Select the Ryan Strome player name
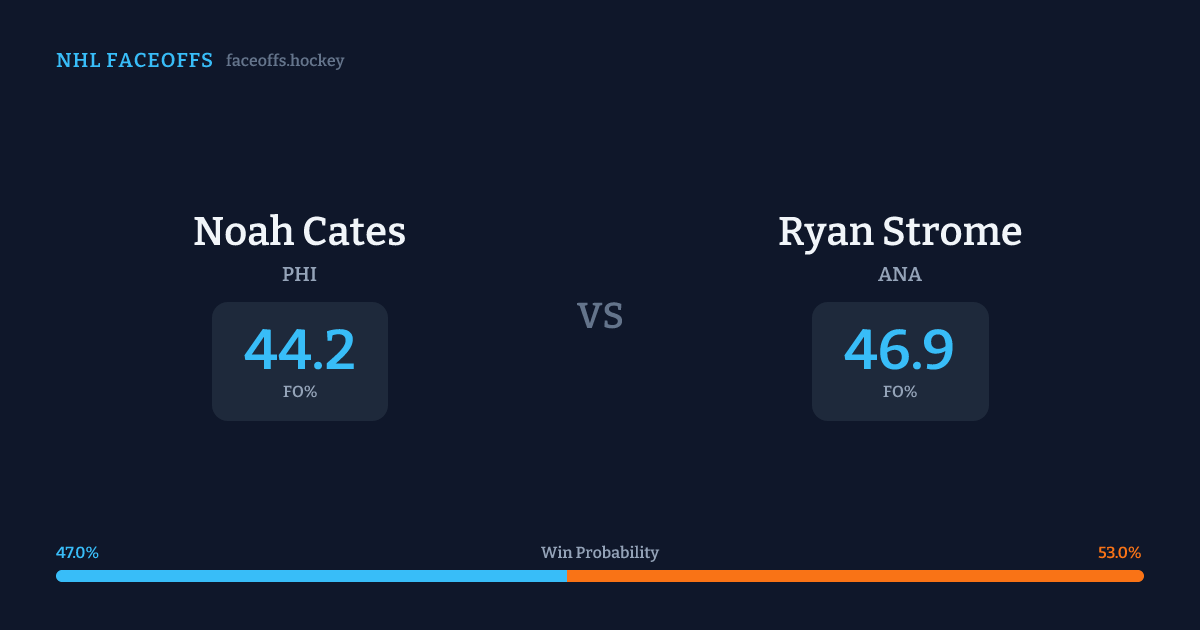The image size is (1200, 630). point(900,231)
